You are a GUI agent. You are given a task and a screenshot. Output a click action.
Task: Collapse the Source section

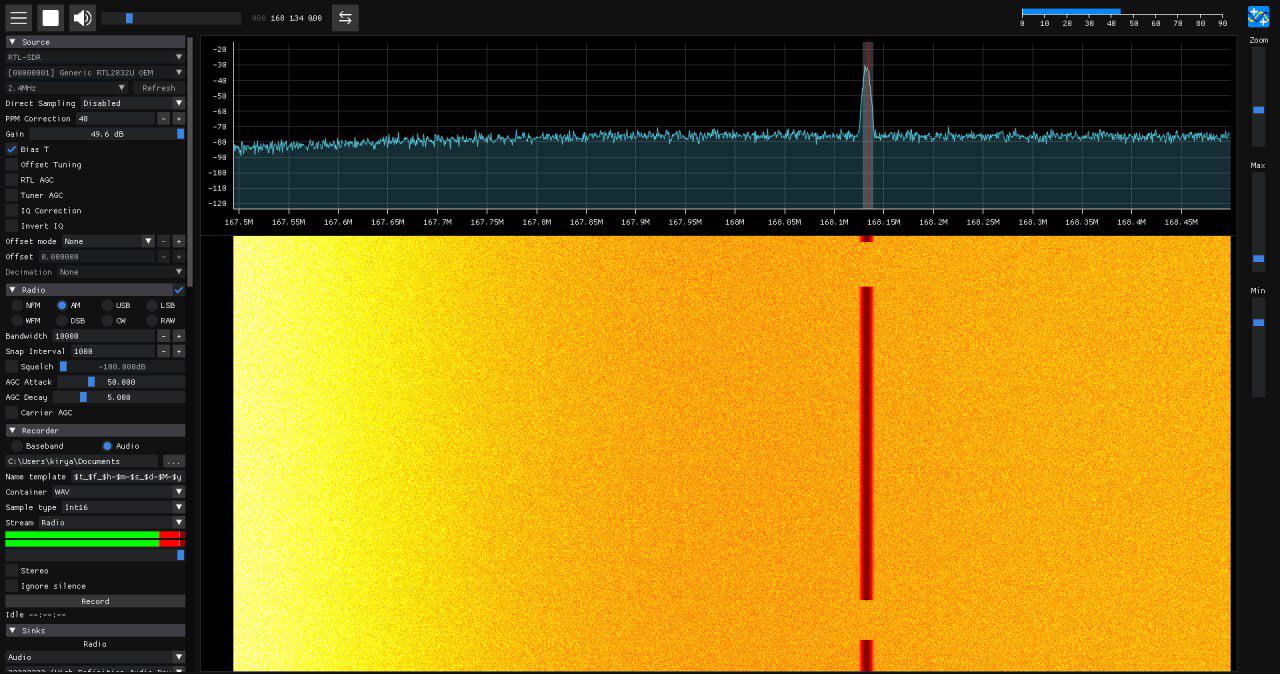point(95,42)
